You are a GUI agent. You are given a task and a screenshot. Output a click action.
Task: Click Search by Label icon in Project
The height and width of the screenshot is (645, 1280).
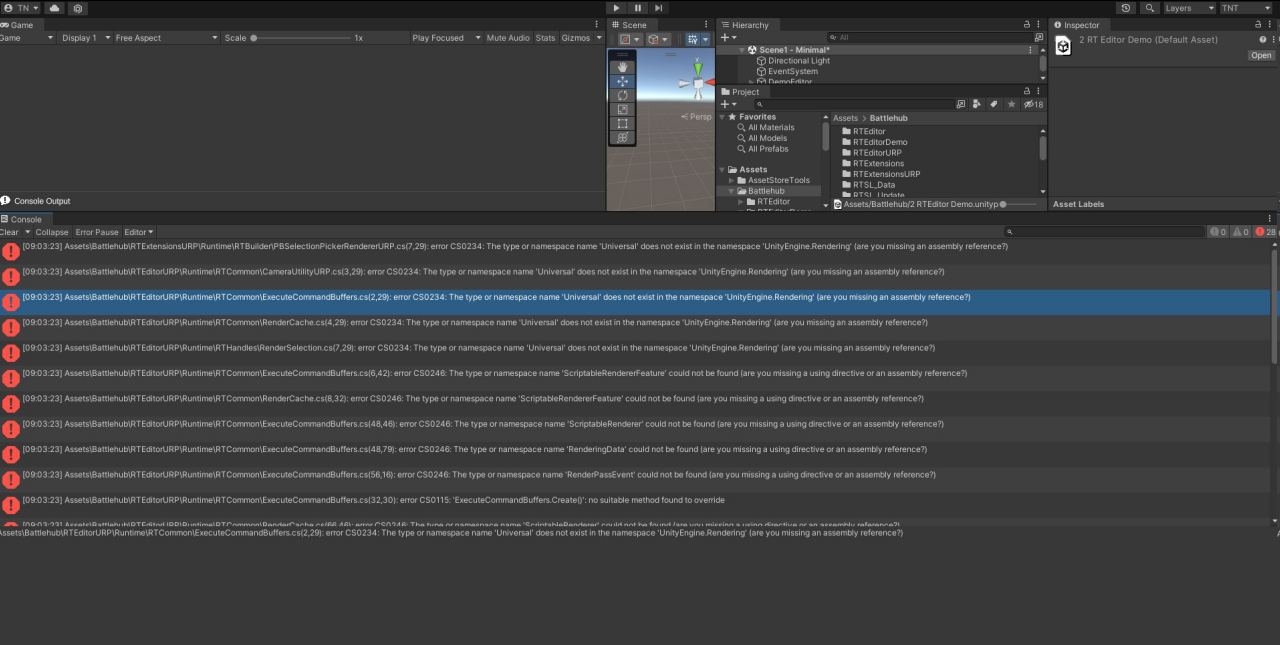click(x=994, y=104)
